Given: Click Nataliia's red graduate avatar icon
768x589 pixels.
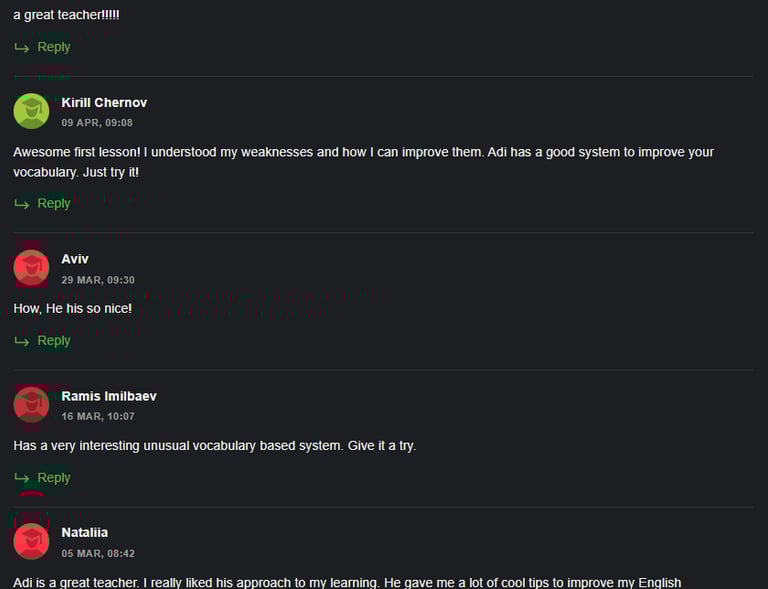Looking at the screenshot, I should pyautogui.click(x=31, y=542).
